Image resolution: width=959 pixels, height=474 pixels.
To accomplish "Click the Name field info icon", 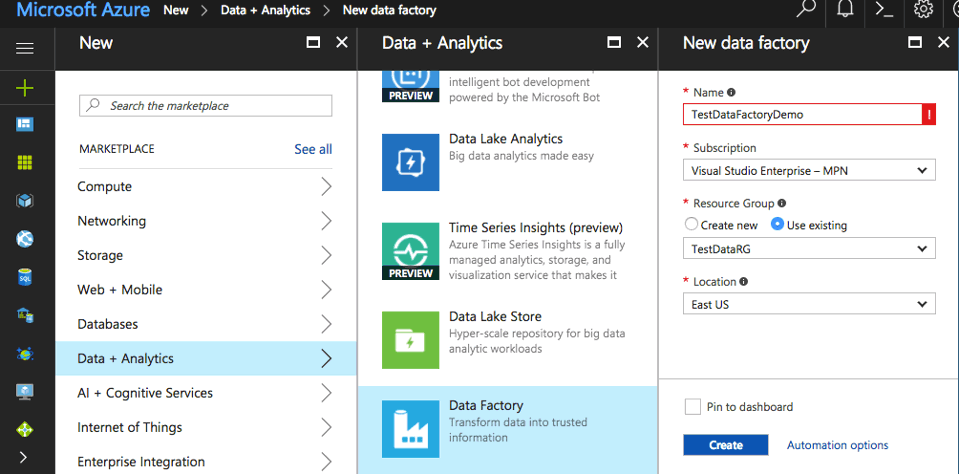I will pos(731,92).
